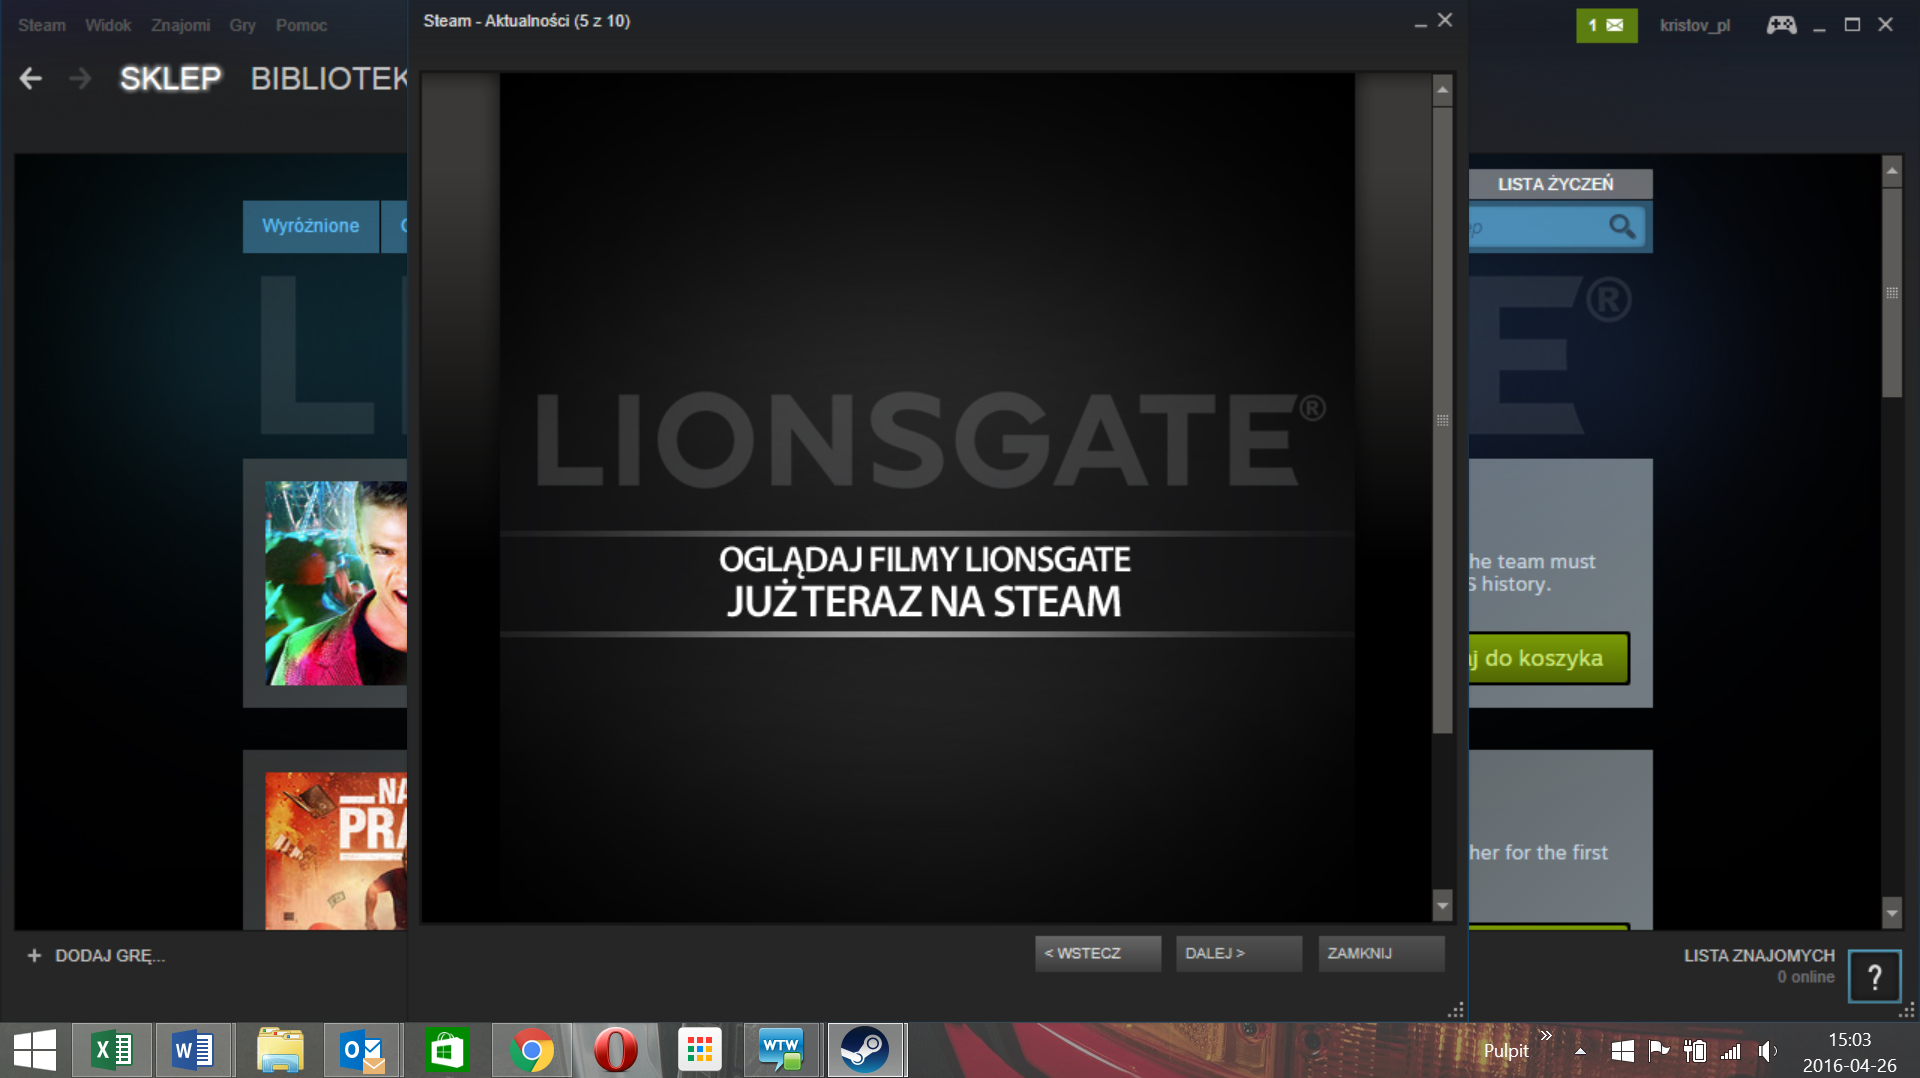Screen dimensions: 1920x1078
Task: Open the colorful movie thumbnail in store
Action: [x=336, y=583]
